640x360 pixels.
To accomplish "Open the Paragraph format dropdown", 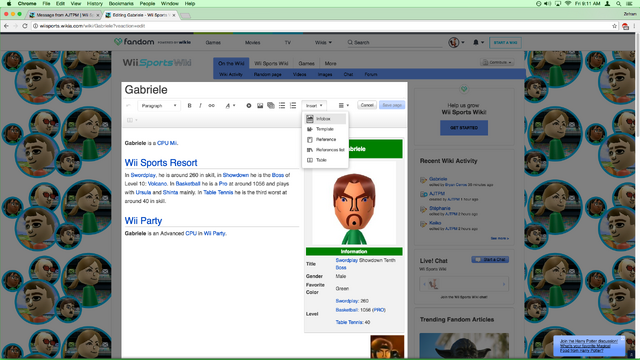I will (x=159, y=106).
